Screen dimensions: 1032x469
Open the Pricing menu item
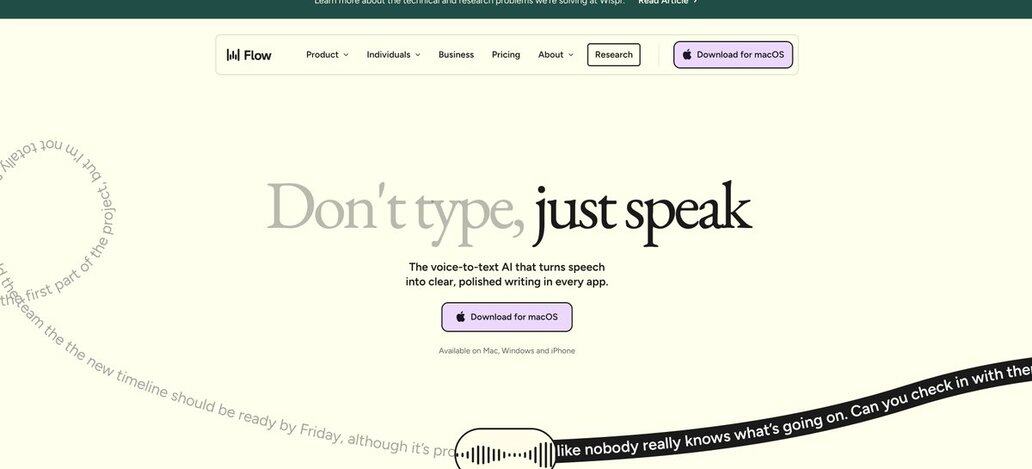(x=506, y=55)
